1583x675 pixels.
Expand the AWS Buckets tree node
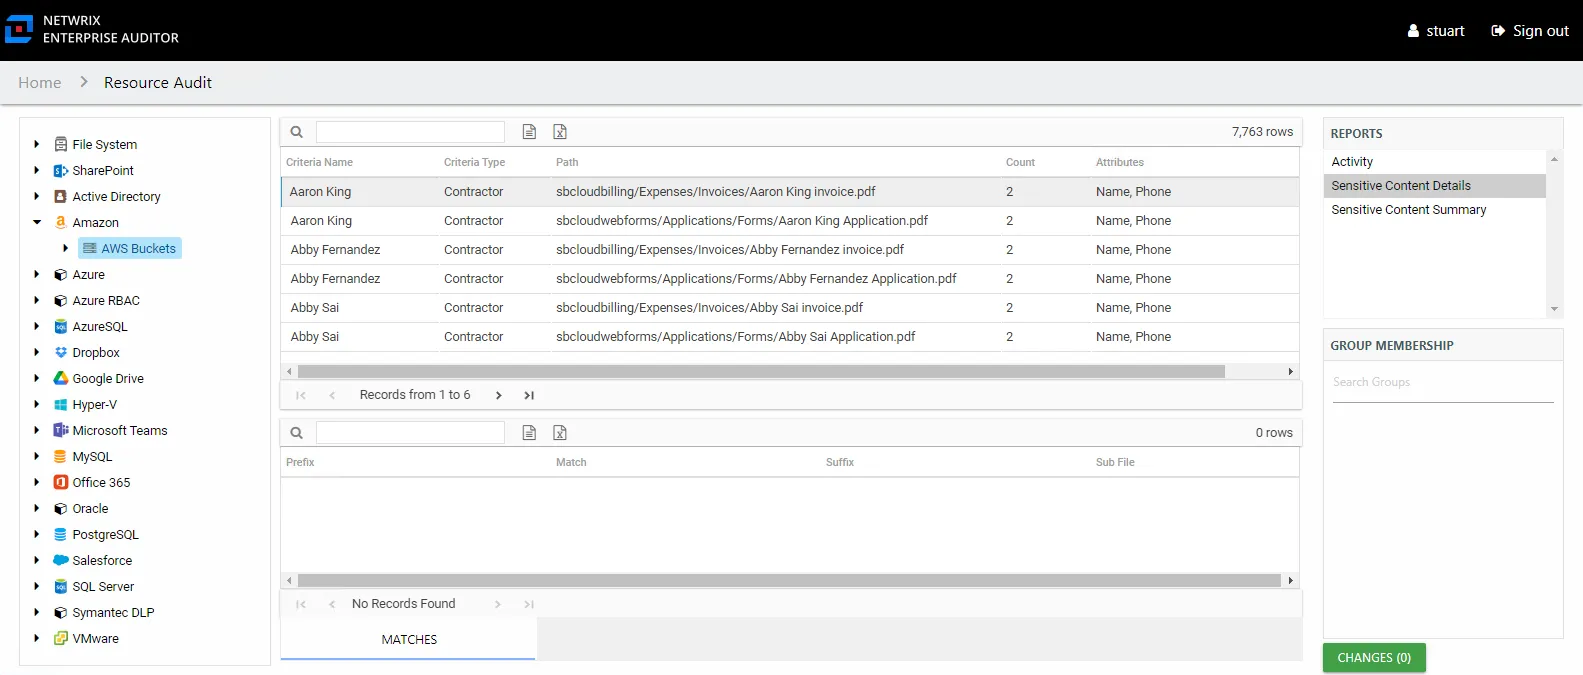(66, 248)
